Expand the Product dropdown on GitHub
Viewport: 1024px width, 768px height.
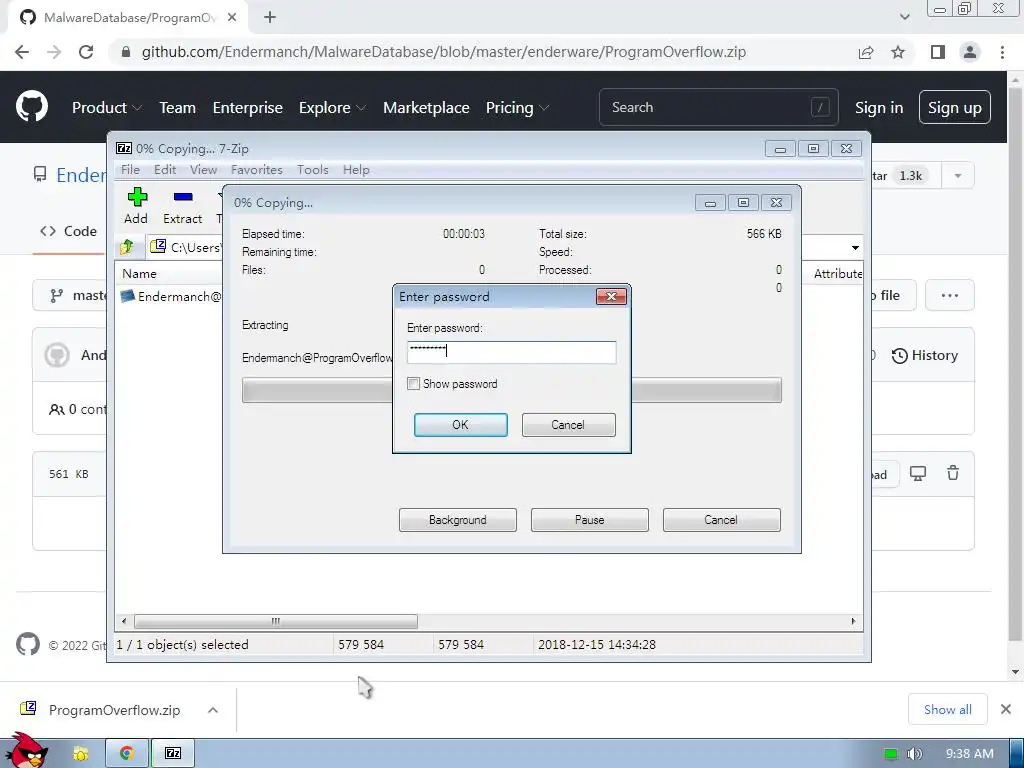point(106,107)
